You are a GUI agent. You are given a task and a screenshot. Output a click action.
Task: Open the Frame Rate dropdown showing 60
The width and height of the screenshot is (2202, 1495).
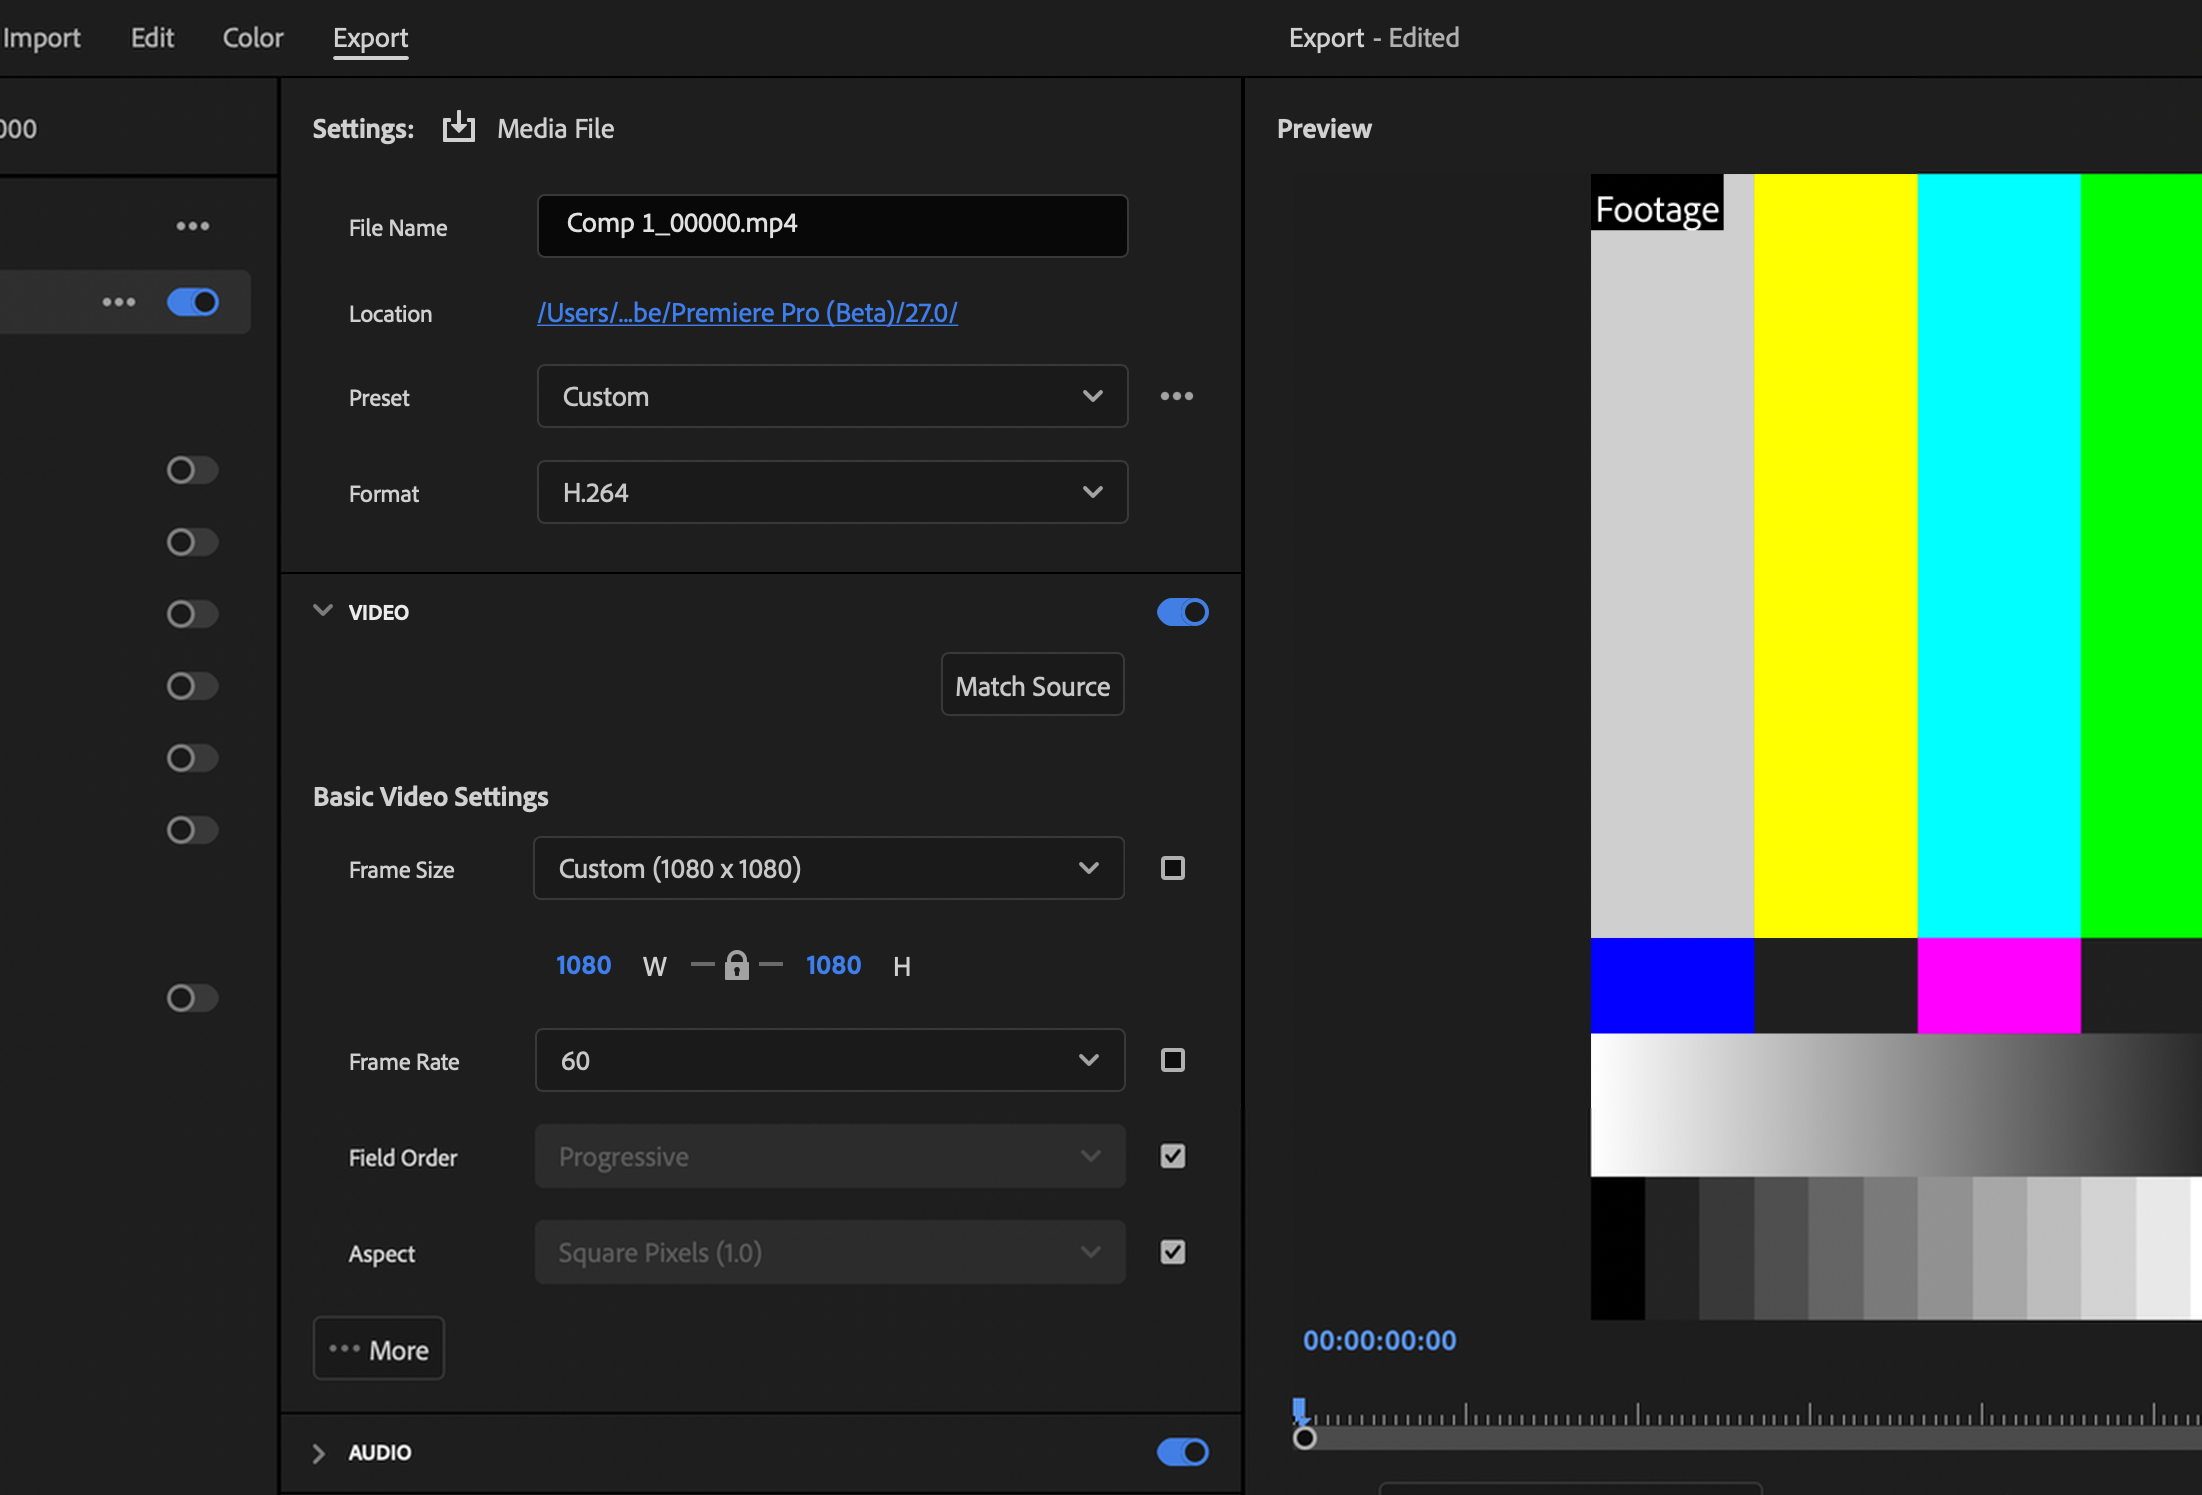(x=830, y=1060)
